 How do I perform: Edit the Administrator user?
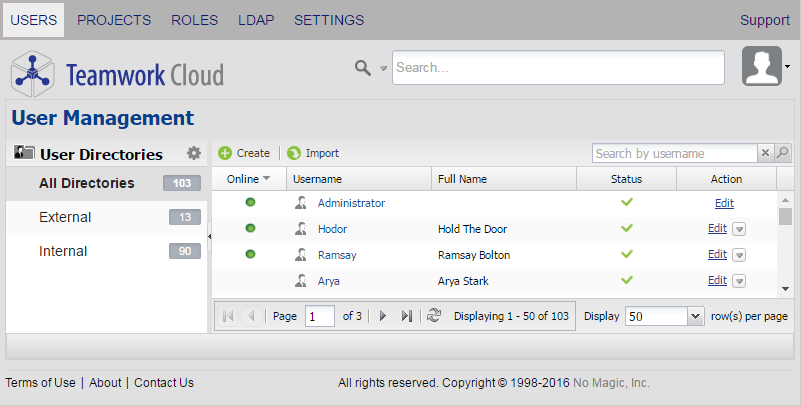(724, 203)
